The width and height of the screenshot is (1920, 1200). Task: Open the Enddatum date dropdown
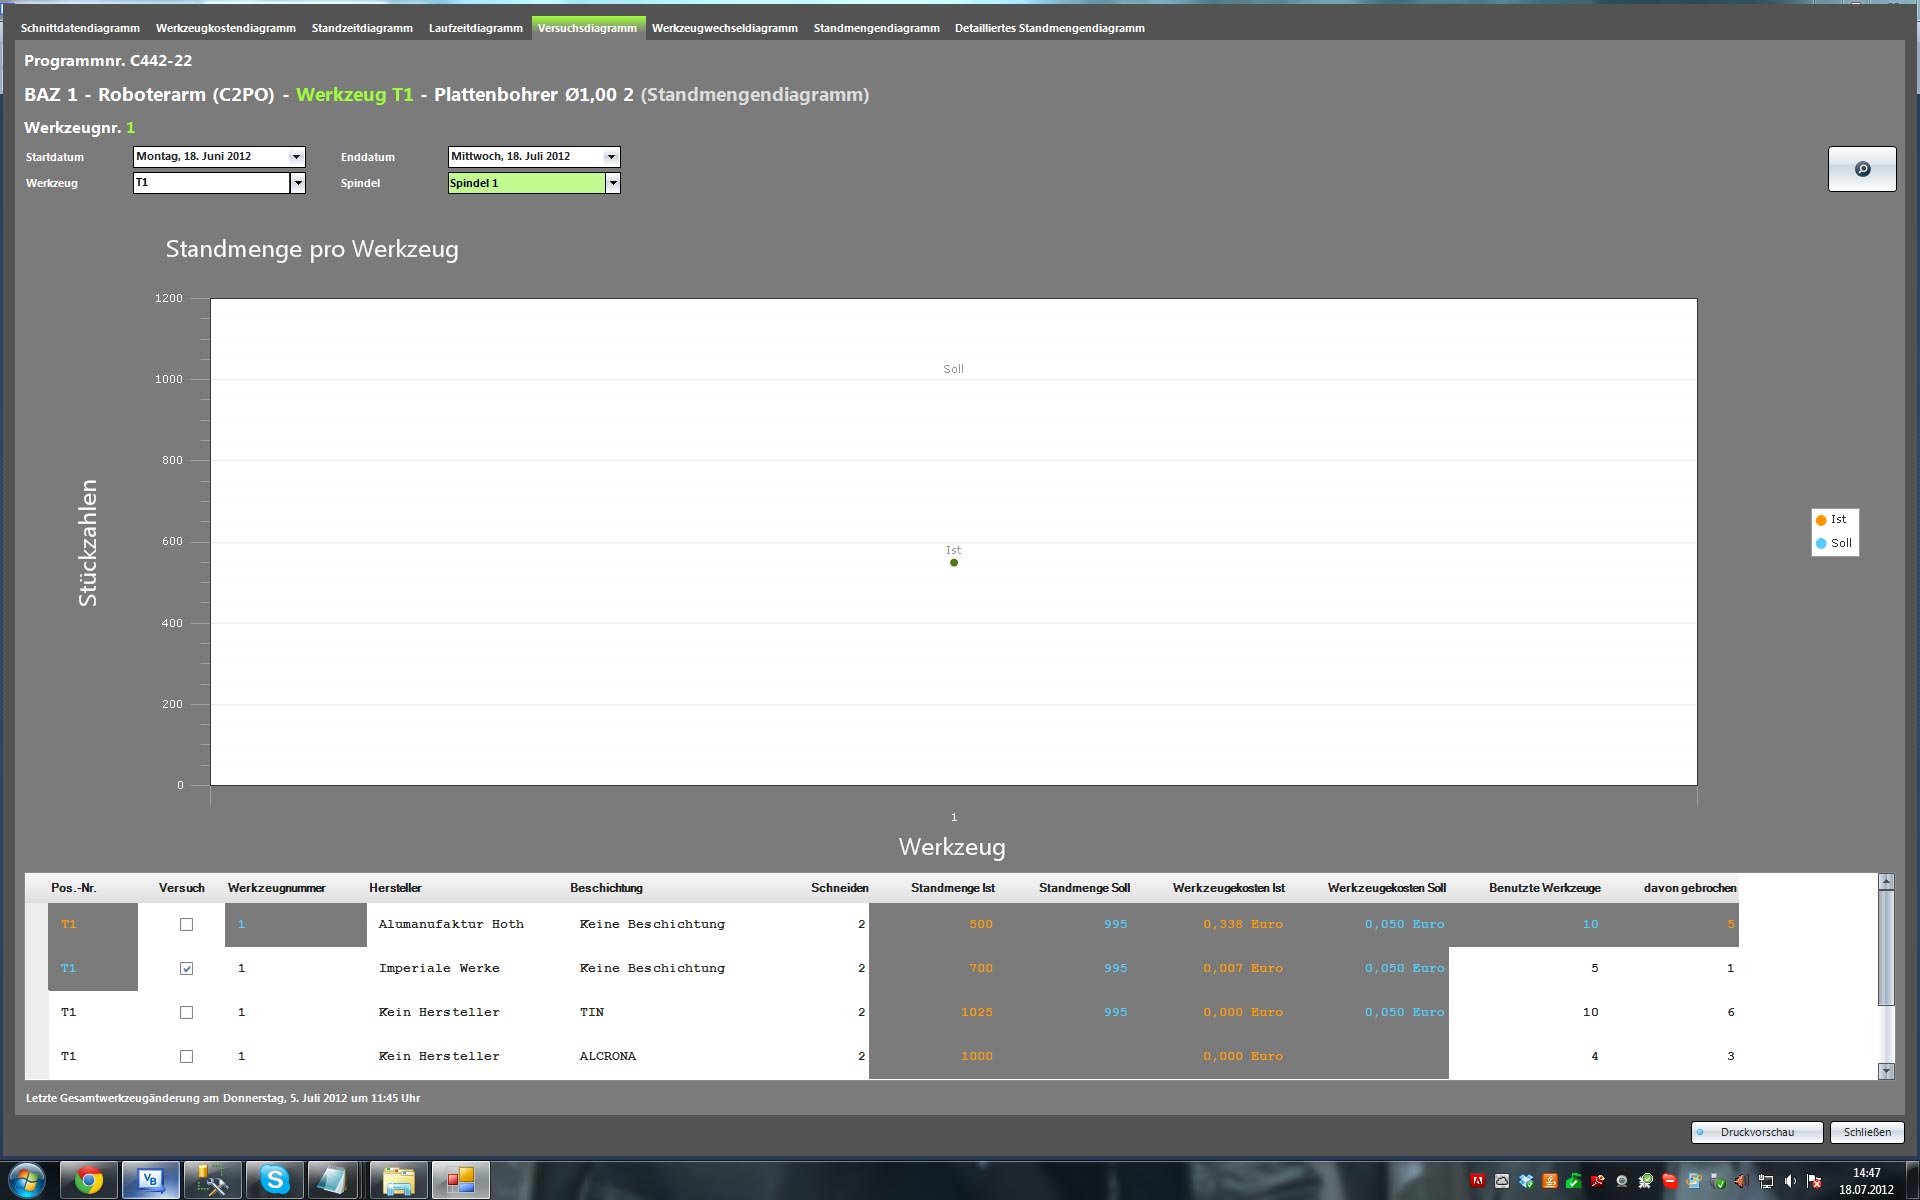coord(611,157)
